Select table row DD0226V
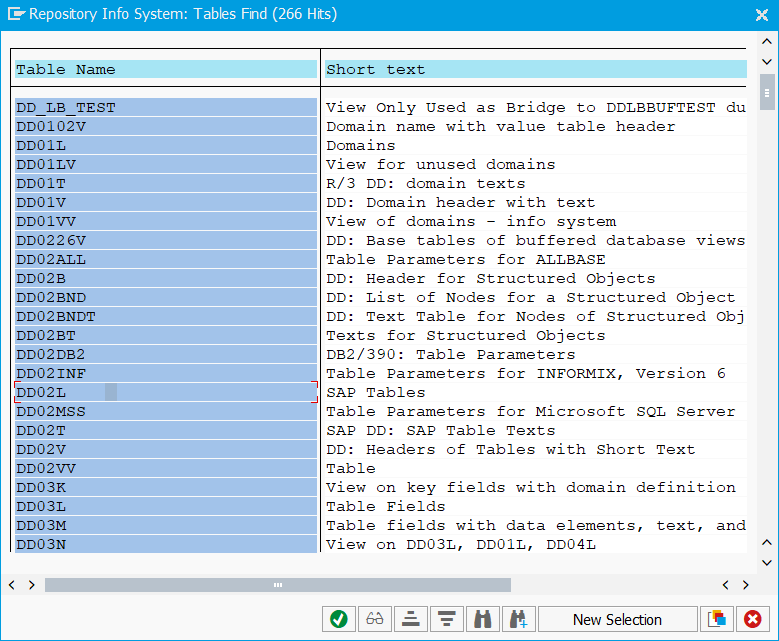 pos(165,240)
